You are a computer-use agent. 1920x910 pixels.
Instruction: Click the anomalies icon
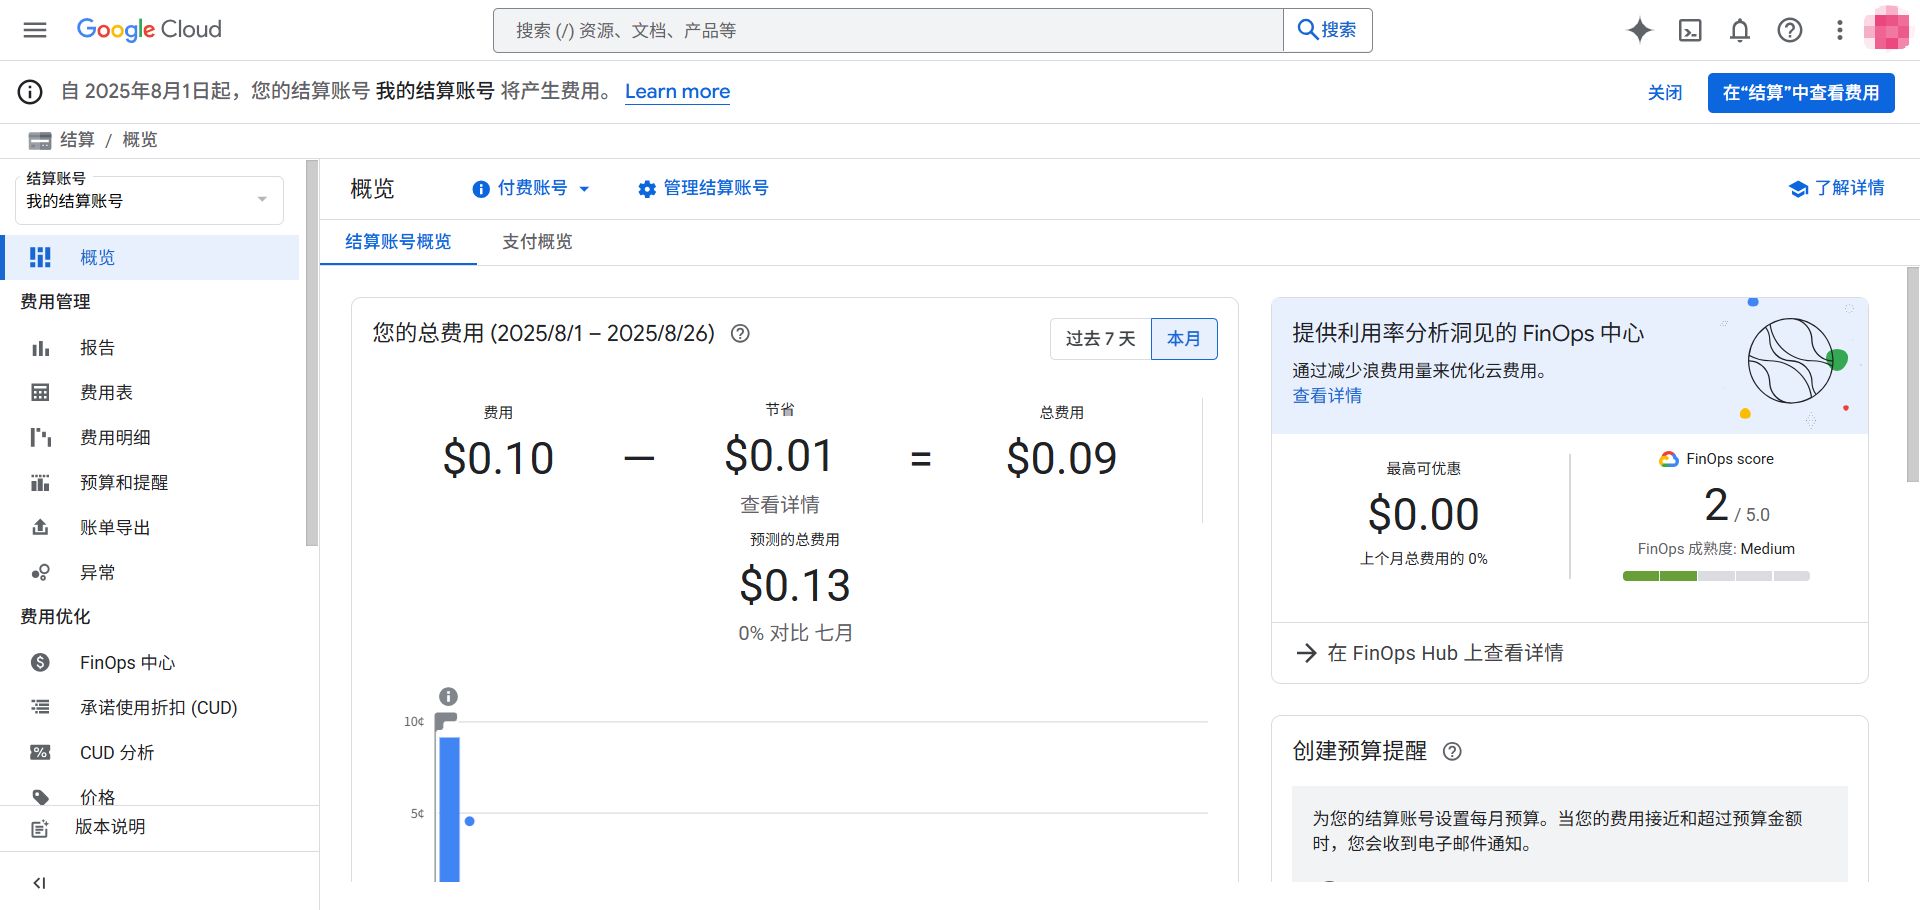(40, 573)
